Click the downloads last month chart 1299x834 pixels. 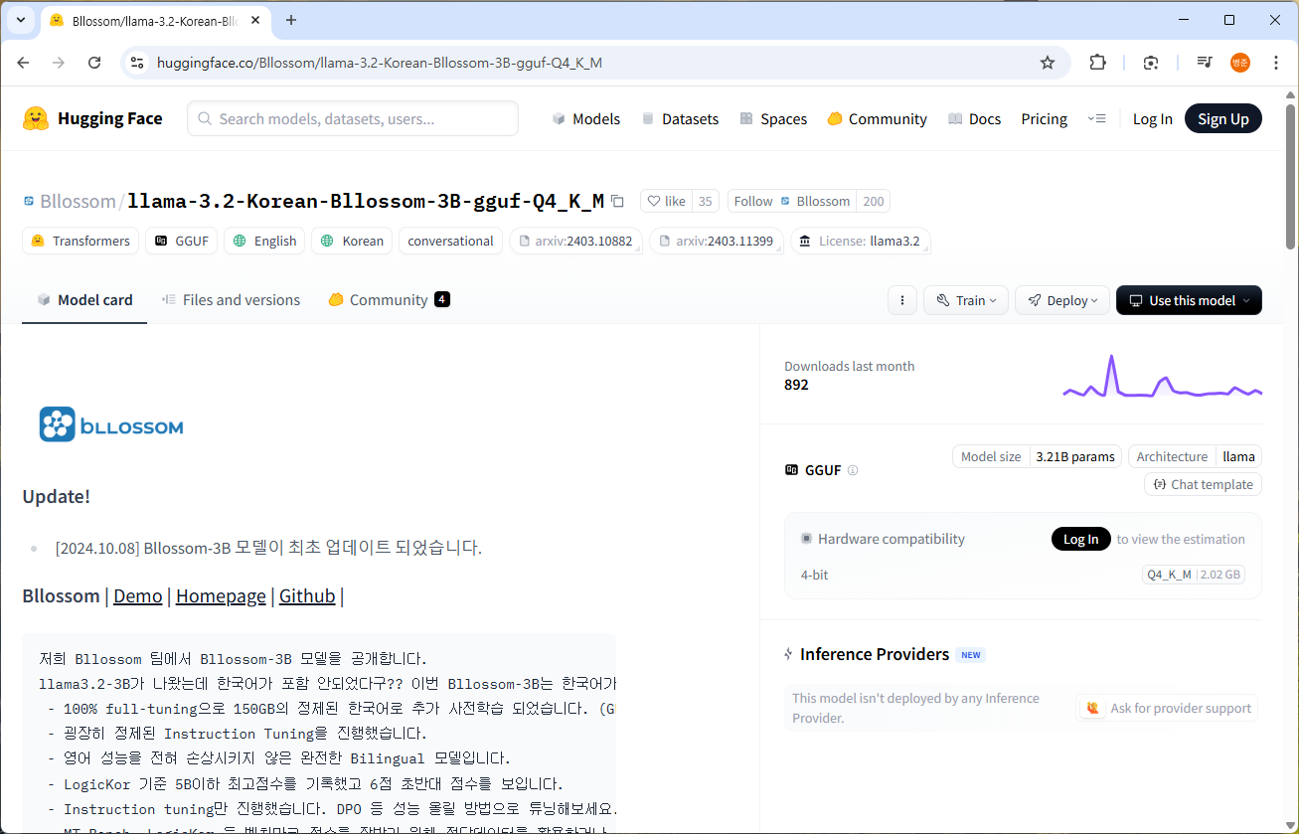click(1162, 376)
